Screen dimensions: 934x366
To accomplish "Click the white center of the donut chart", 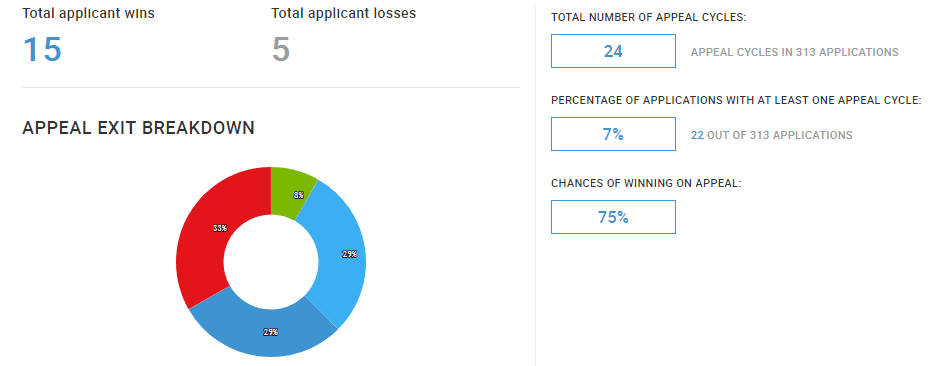I will [271, 262].
